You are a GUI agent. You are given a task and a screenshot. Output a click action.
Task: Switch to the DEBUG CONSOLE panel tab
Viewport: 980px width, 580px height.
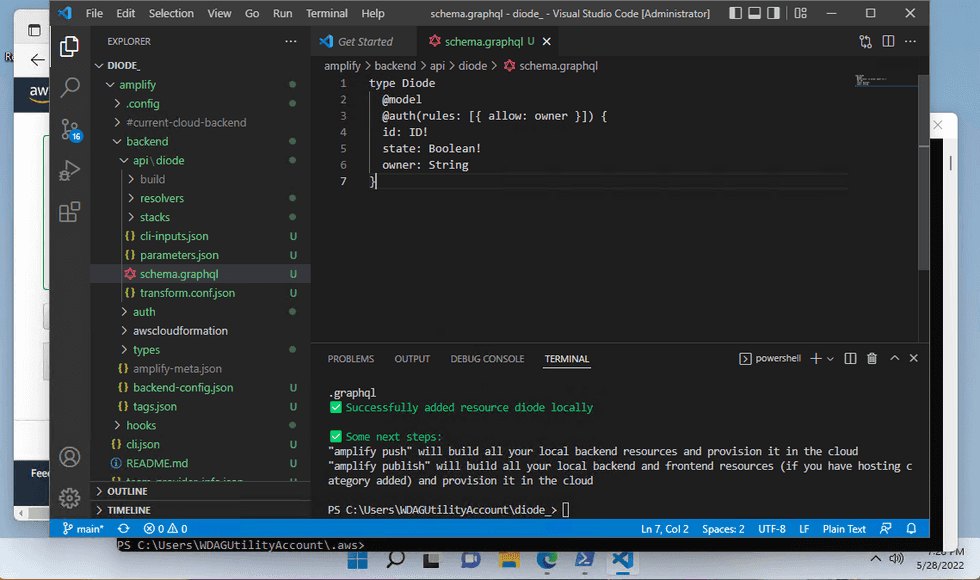tap(488, 359)
